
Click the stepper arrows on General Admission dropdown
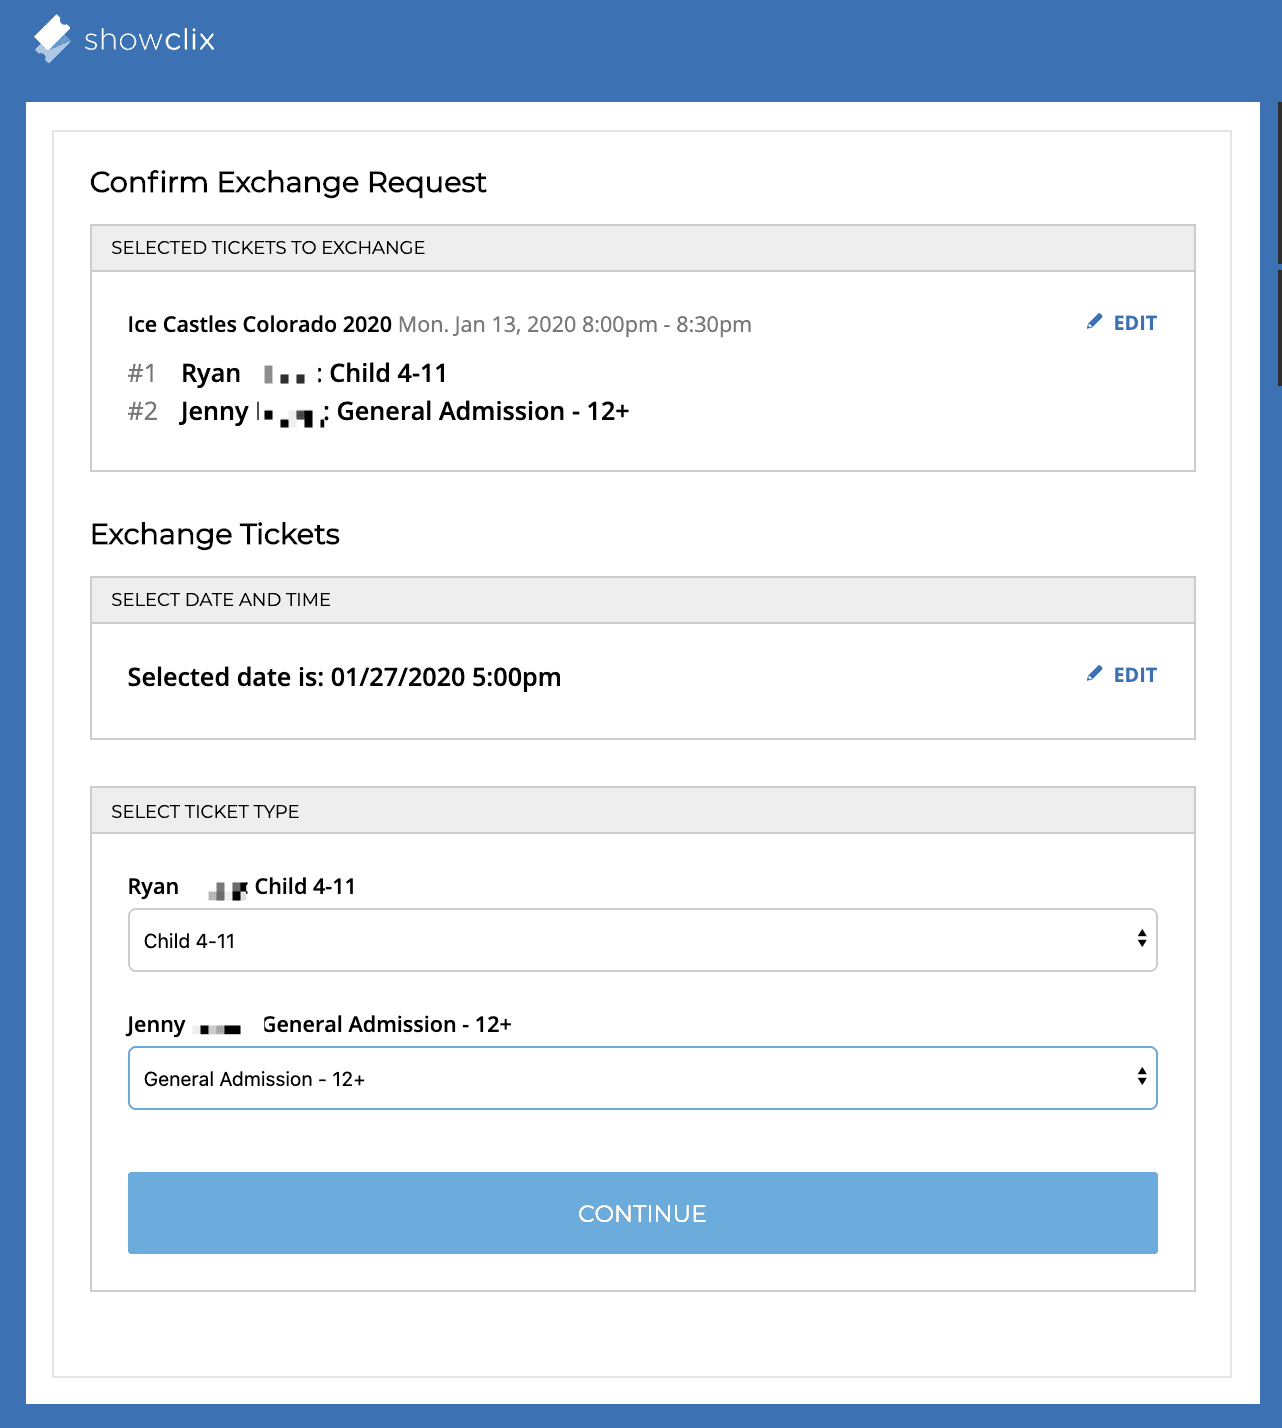pos(1143,1077)
